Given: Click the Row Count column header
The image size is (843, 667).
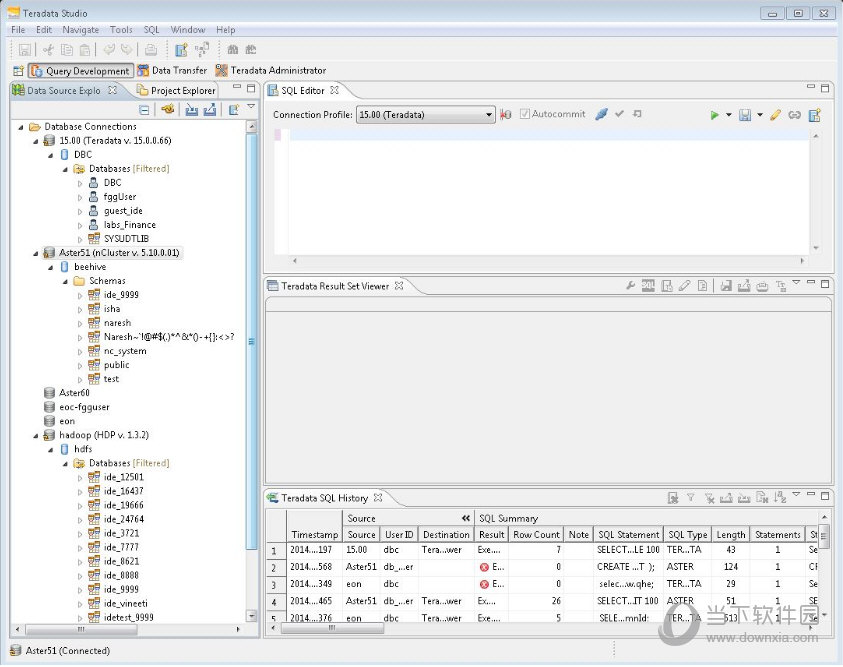Looking at the screenshot, I should 536,534.
